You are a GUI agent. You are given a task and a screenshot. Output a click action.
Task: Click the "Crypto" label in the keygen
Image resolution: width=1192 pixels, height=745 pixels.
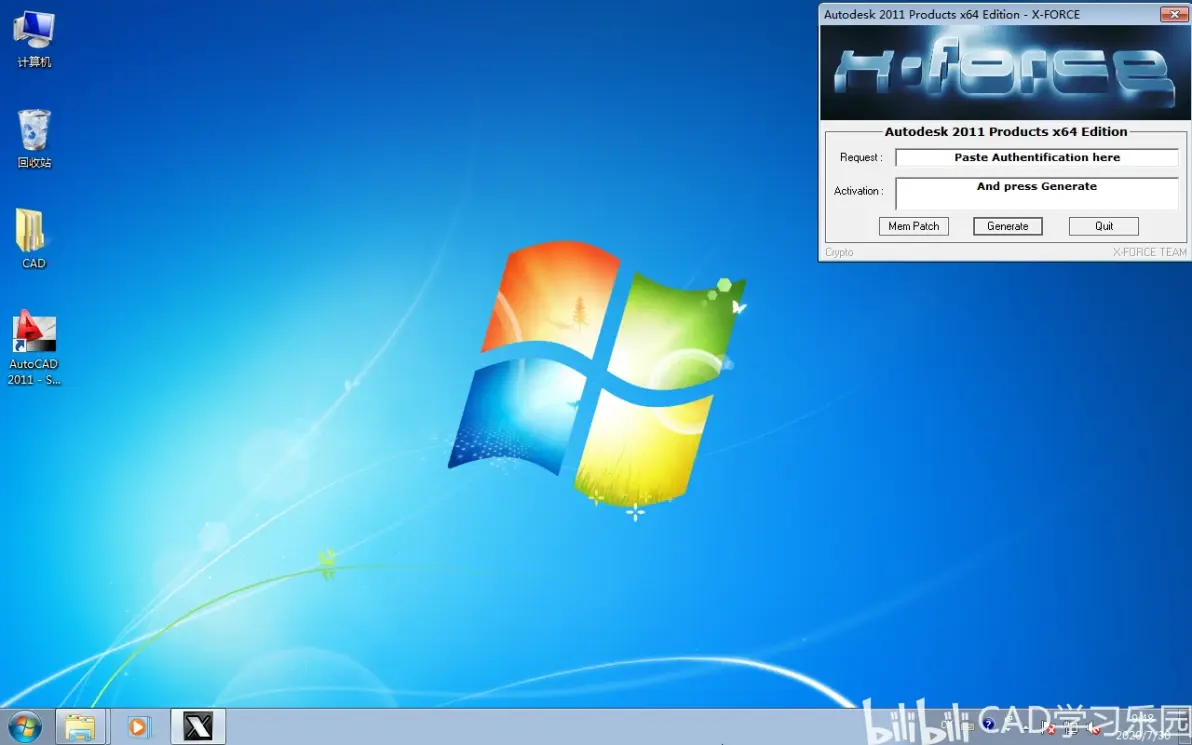tap(839, 252)
